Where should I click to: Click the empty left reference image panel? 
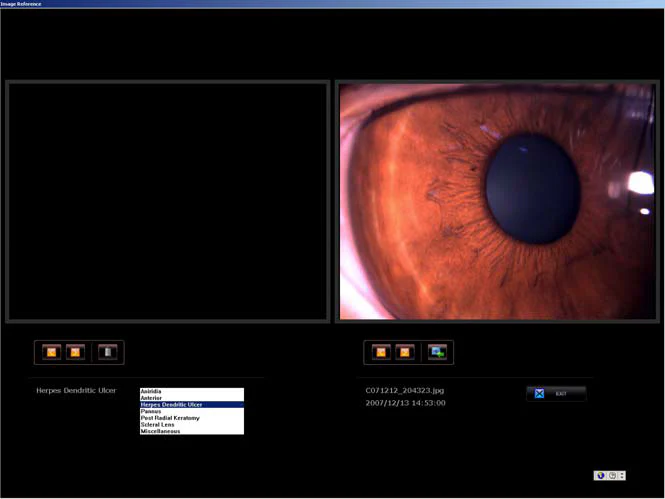[x=168, y=201]
